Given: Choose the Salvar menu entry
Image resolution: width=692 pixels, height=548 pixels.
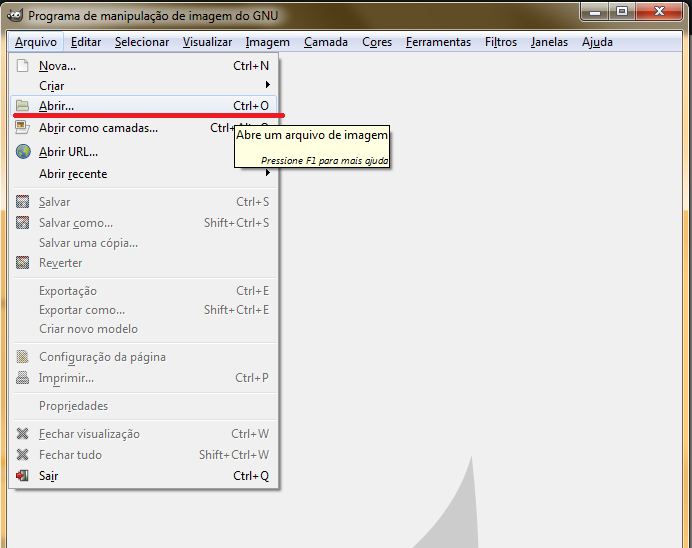Looking at the screenshot, I should tap(143, 202).
